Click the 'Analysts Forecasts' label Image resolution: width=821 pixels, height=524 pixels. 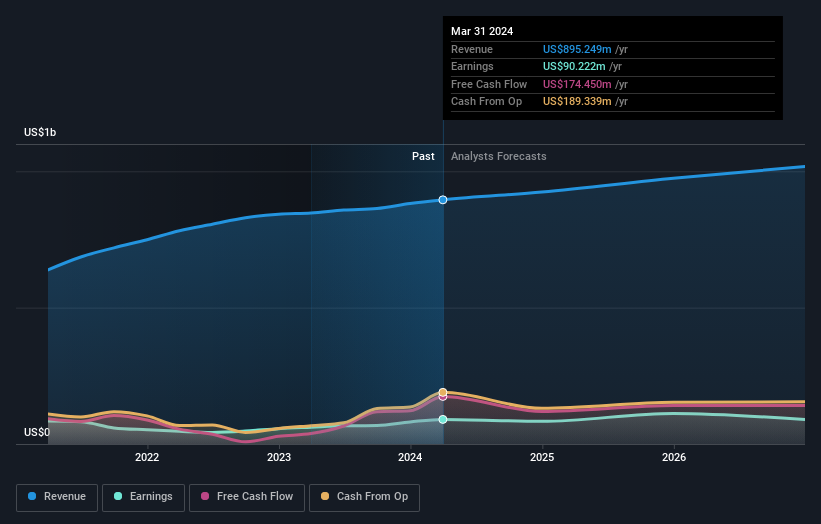pyautogui.click(x=498, y=157)
